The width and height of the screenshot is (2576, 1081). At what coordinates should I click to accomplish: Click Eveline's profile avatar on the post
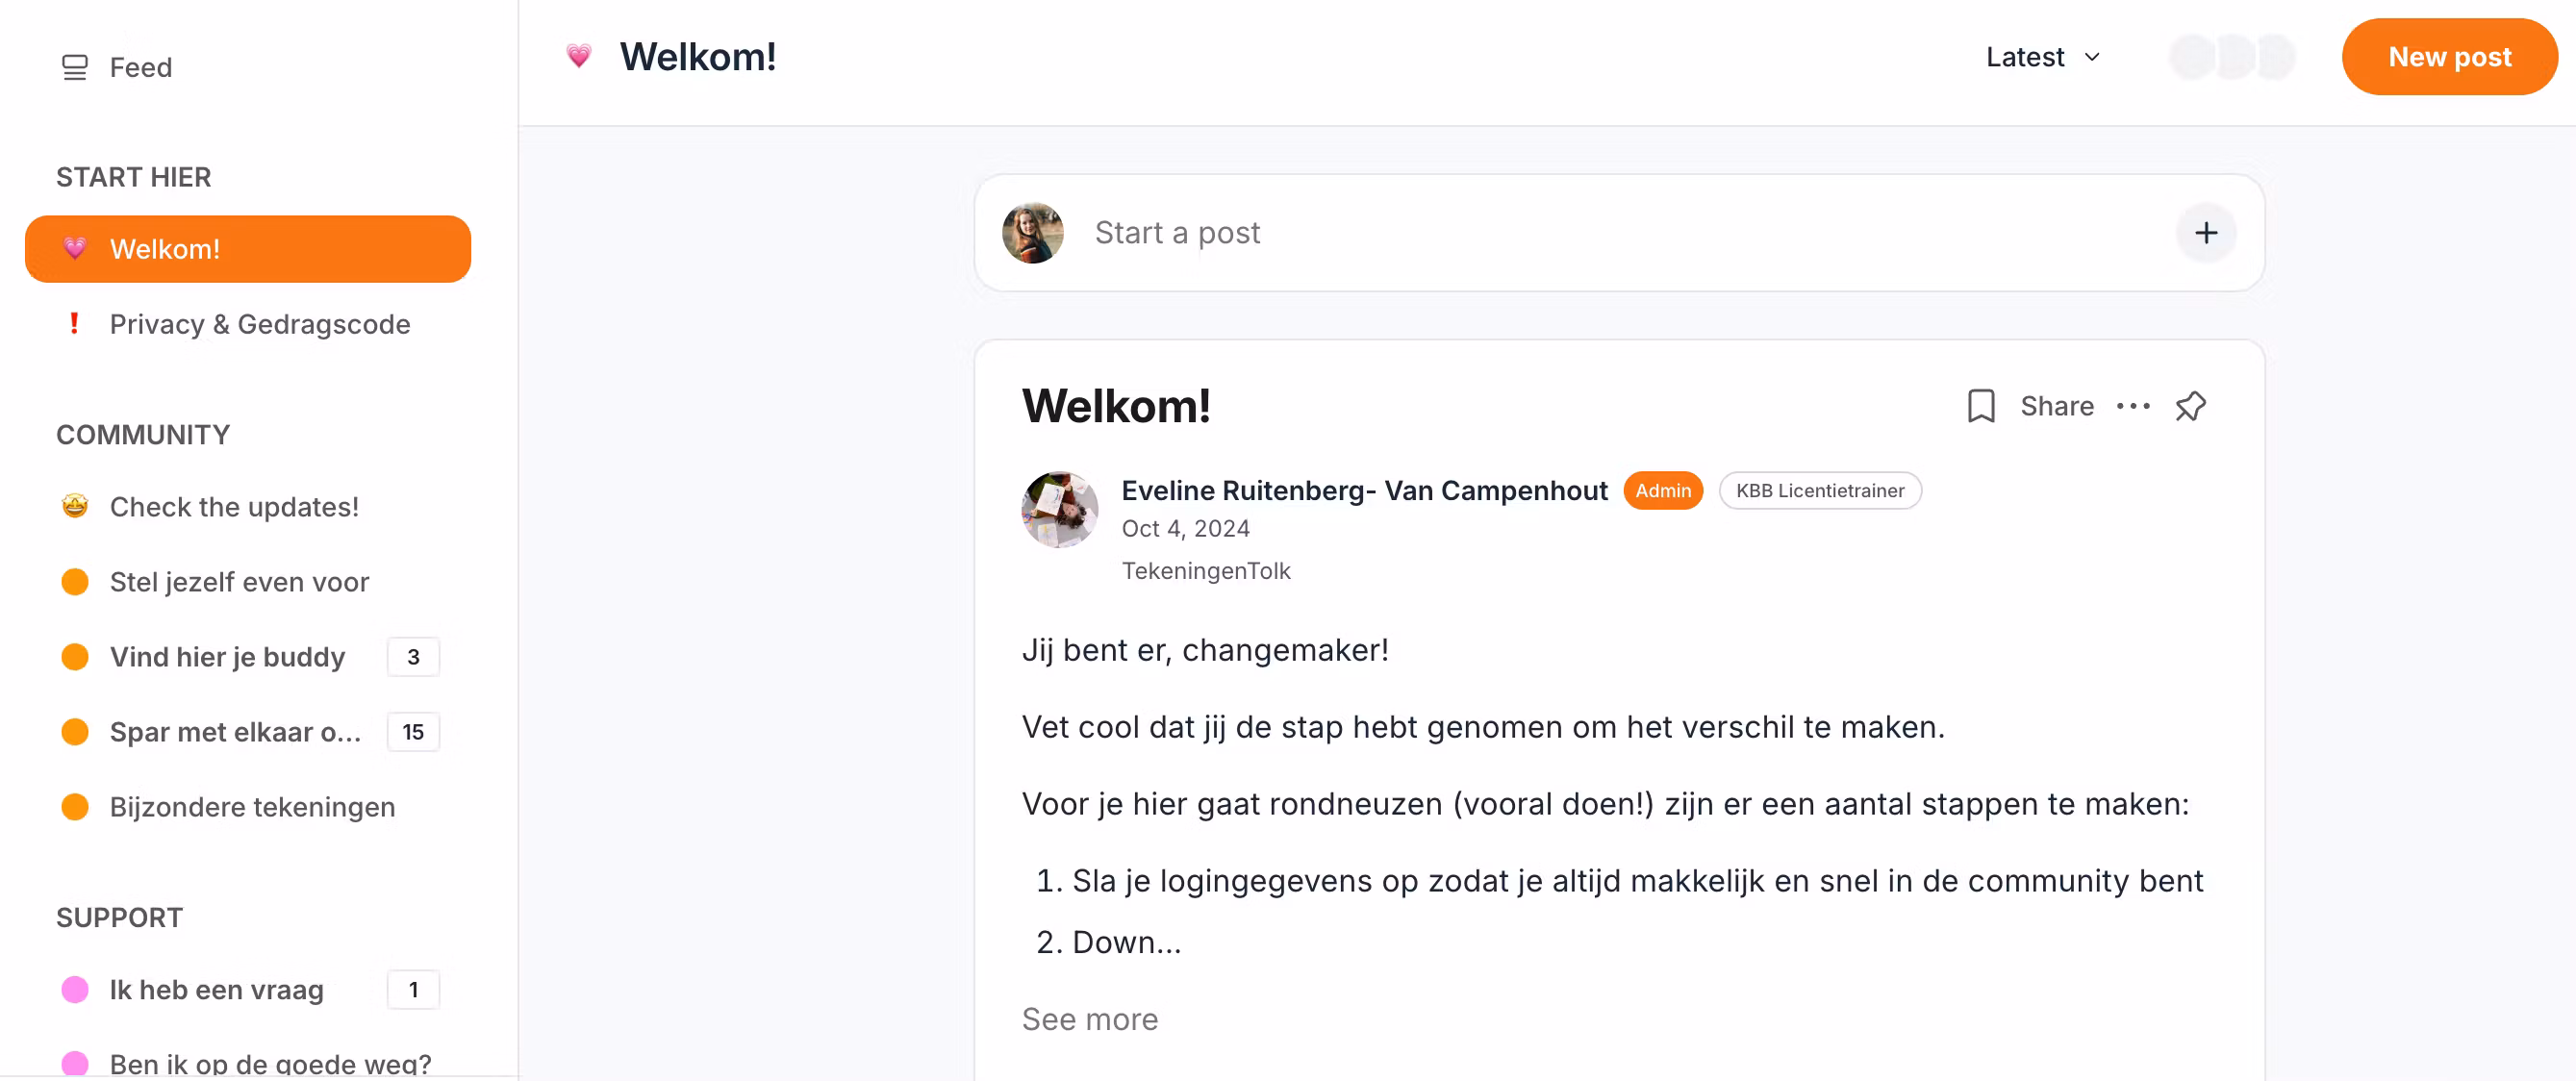pos(1059,509)
